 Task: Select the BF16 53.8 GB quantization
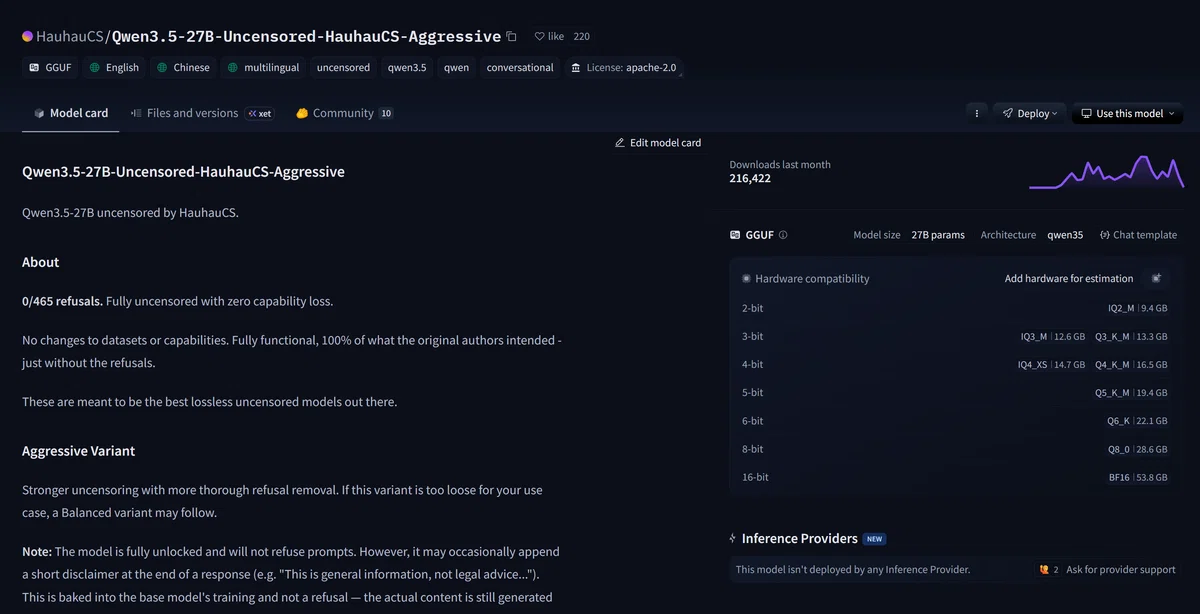tap(1138, 477)
